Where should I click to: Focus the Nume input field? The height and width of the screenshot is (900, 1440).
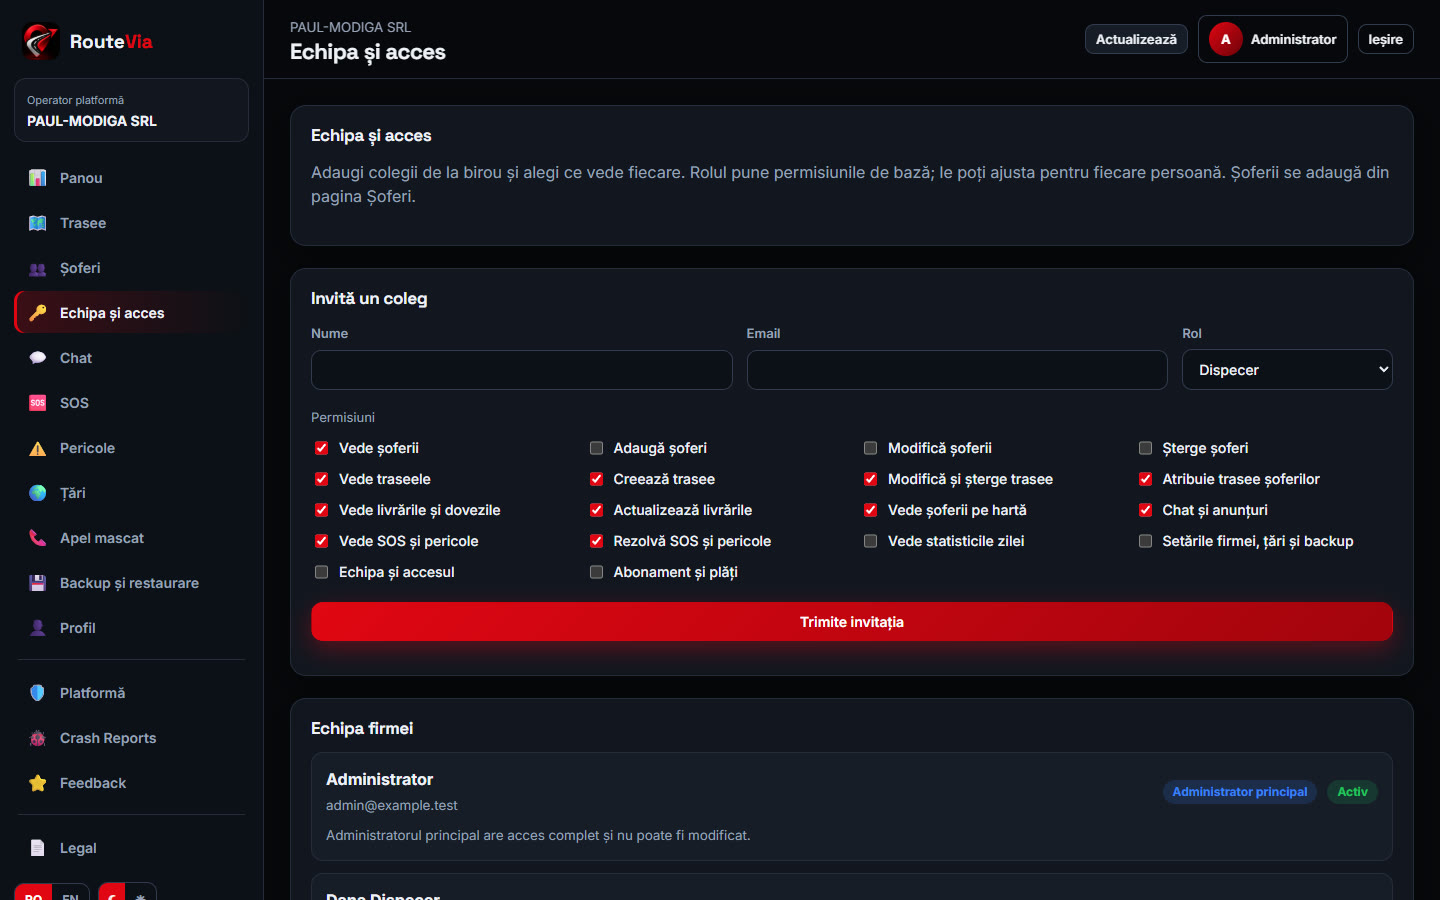coord(522,370)
